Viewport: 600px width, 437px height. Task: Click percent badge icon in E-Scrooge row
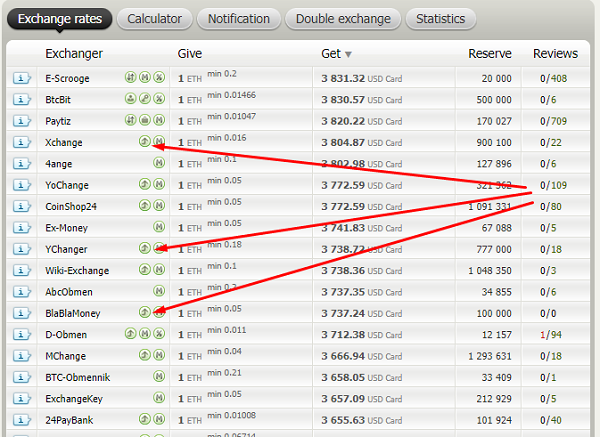coord(159,77)
